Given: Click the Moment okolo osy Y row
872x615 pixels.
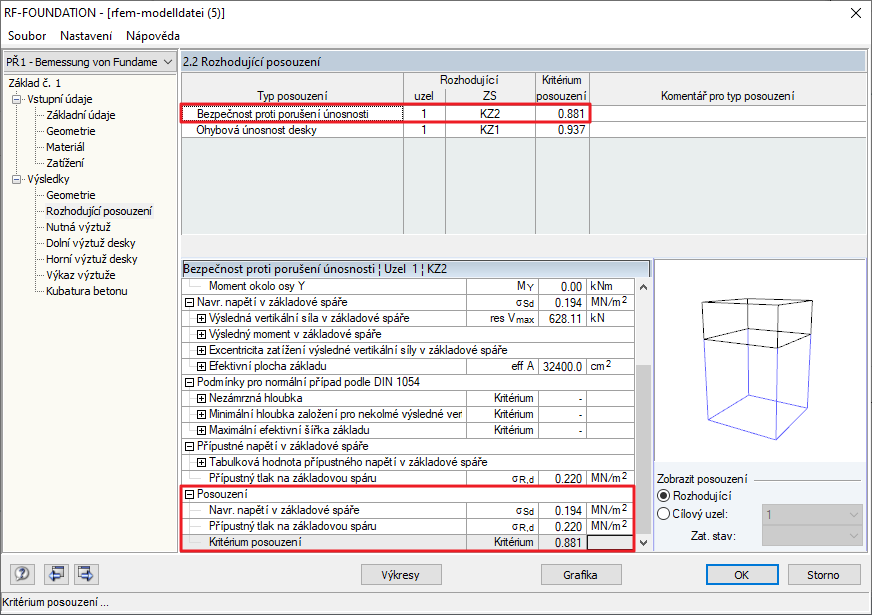Looking at the screenshot, I should click(408, 287).
